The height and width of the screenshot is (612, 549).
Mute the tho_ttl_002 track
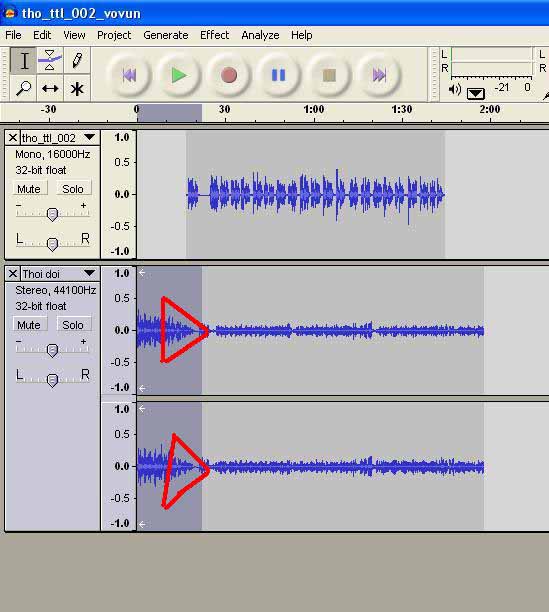[29, 189]
